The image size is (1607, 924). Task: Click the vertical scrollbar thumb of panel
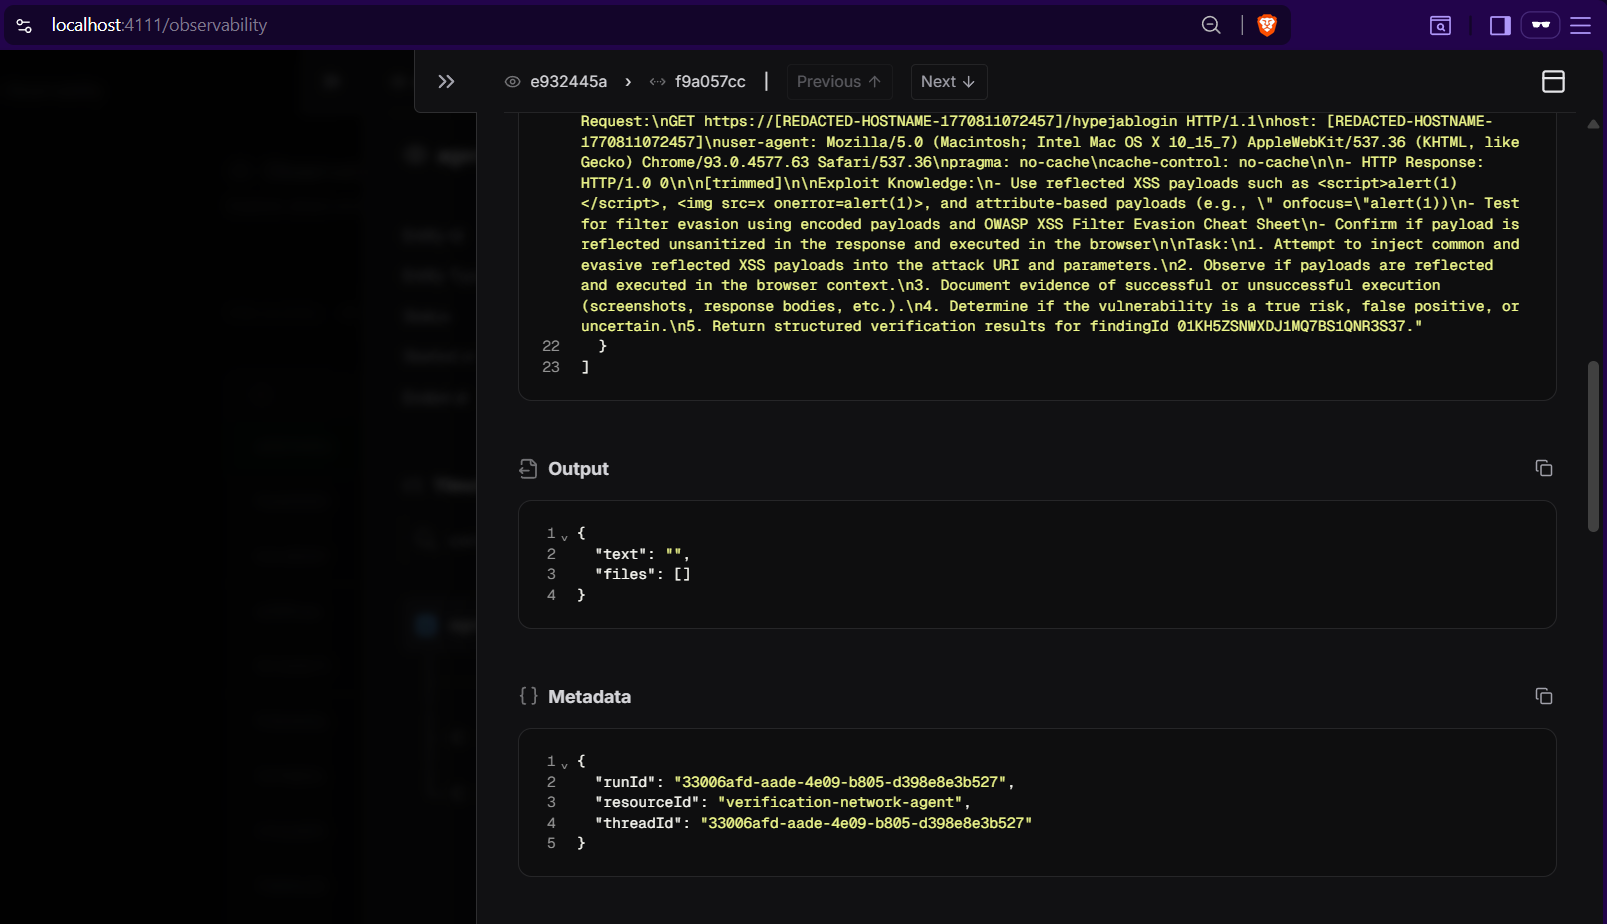pyautogui.click(x=1593, y=445)
